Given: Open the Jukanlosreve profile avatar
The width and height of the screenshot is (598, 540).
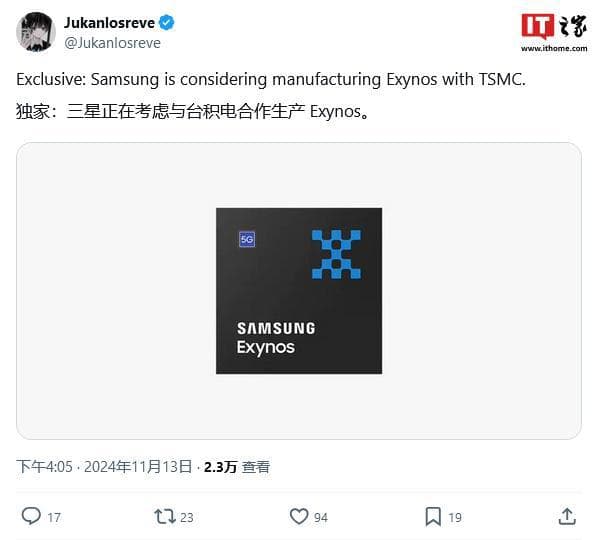Looking at the screenshot, I should click(x=36, y=32).
